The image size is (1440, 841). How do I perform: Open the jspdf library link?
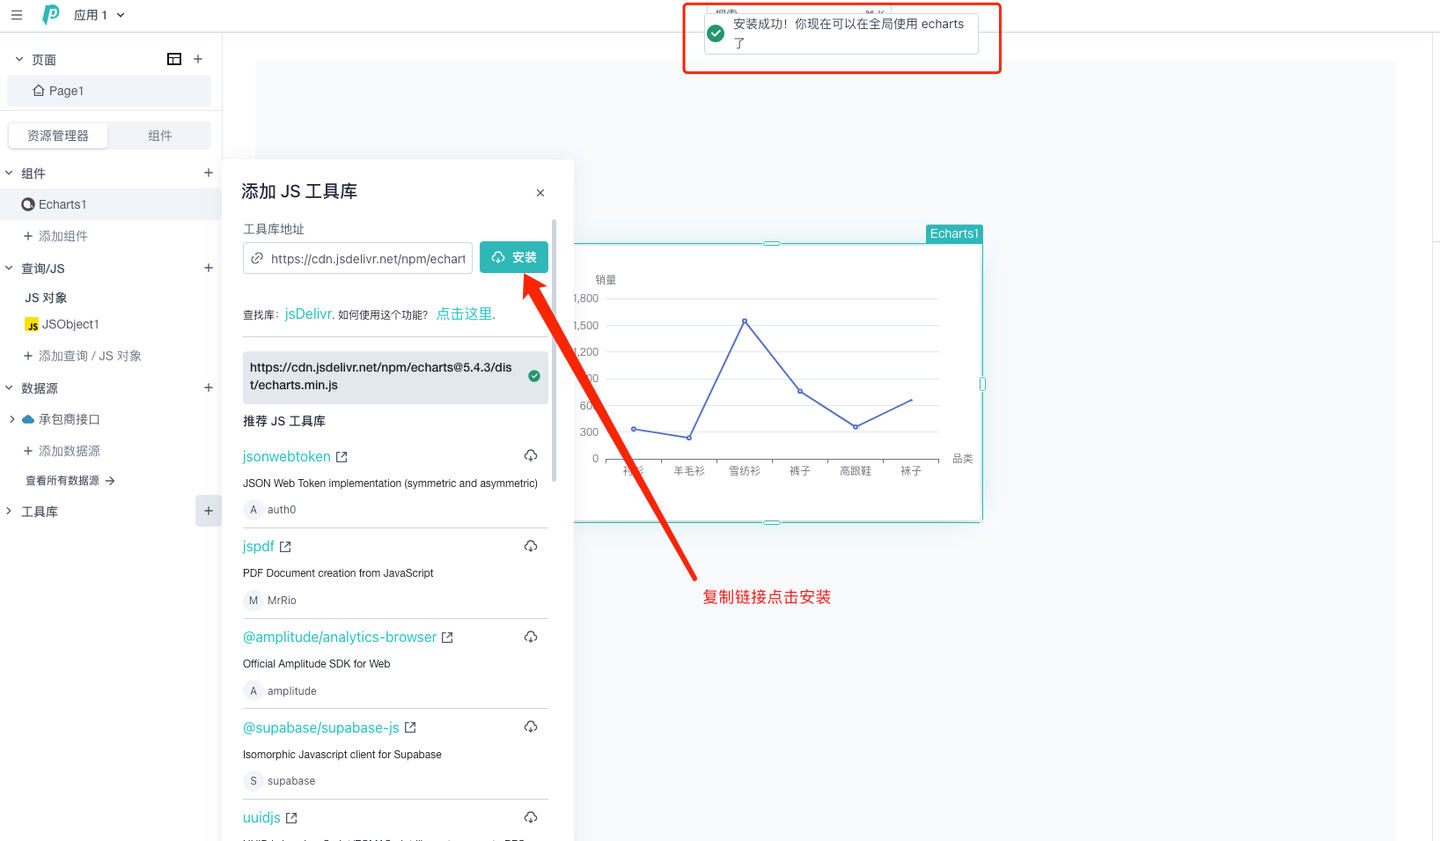pyautogui.click(x=258, y=546)
